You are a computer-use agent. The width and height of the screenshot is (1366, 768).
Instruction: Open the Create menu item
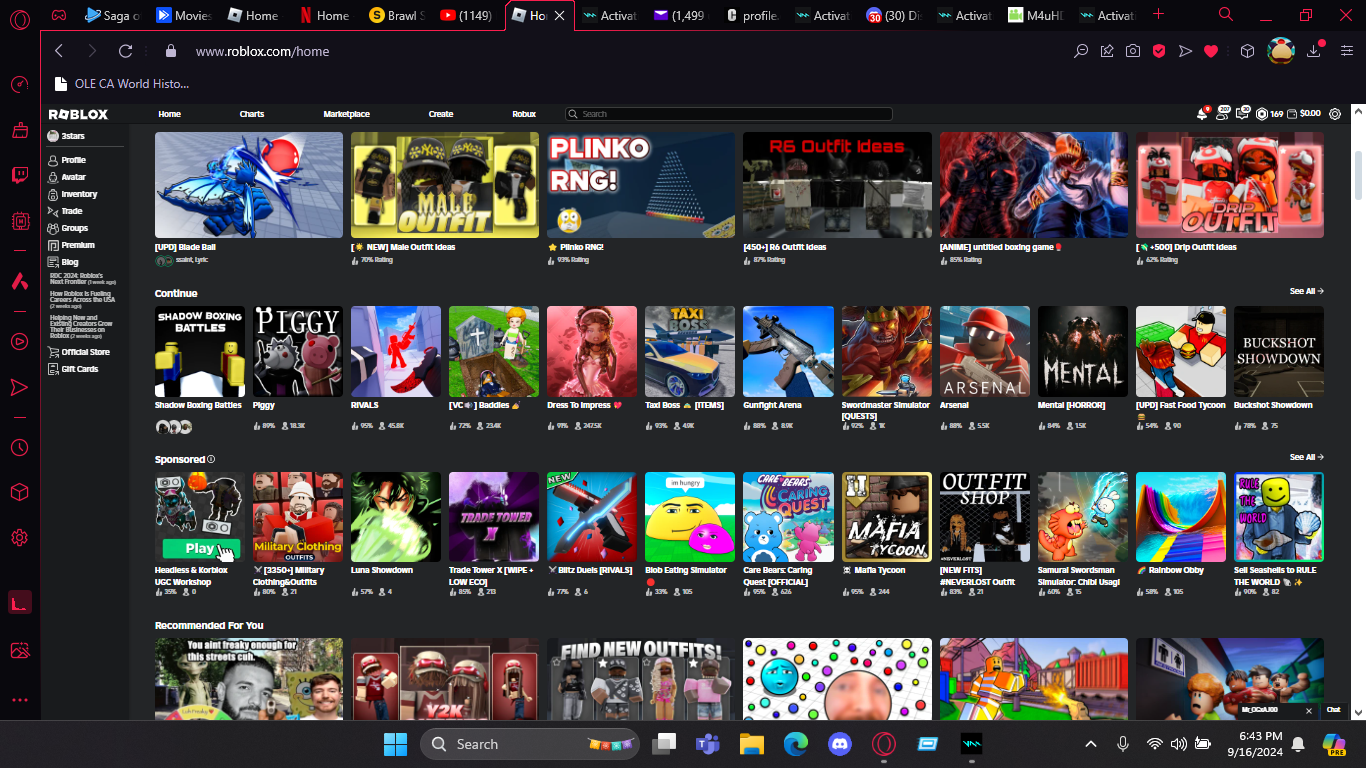[x=441, y=114]
